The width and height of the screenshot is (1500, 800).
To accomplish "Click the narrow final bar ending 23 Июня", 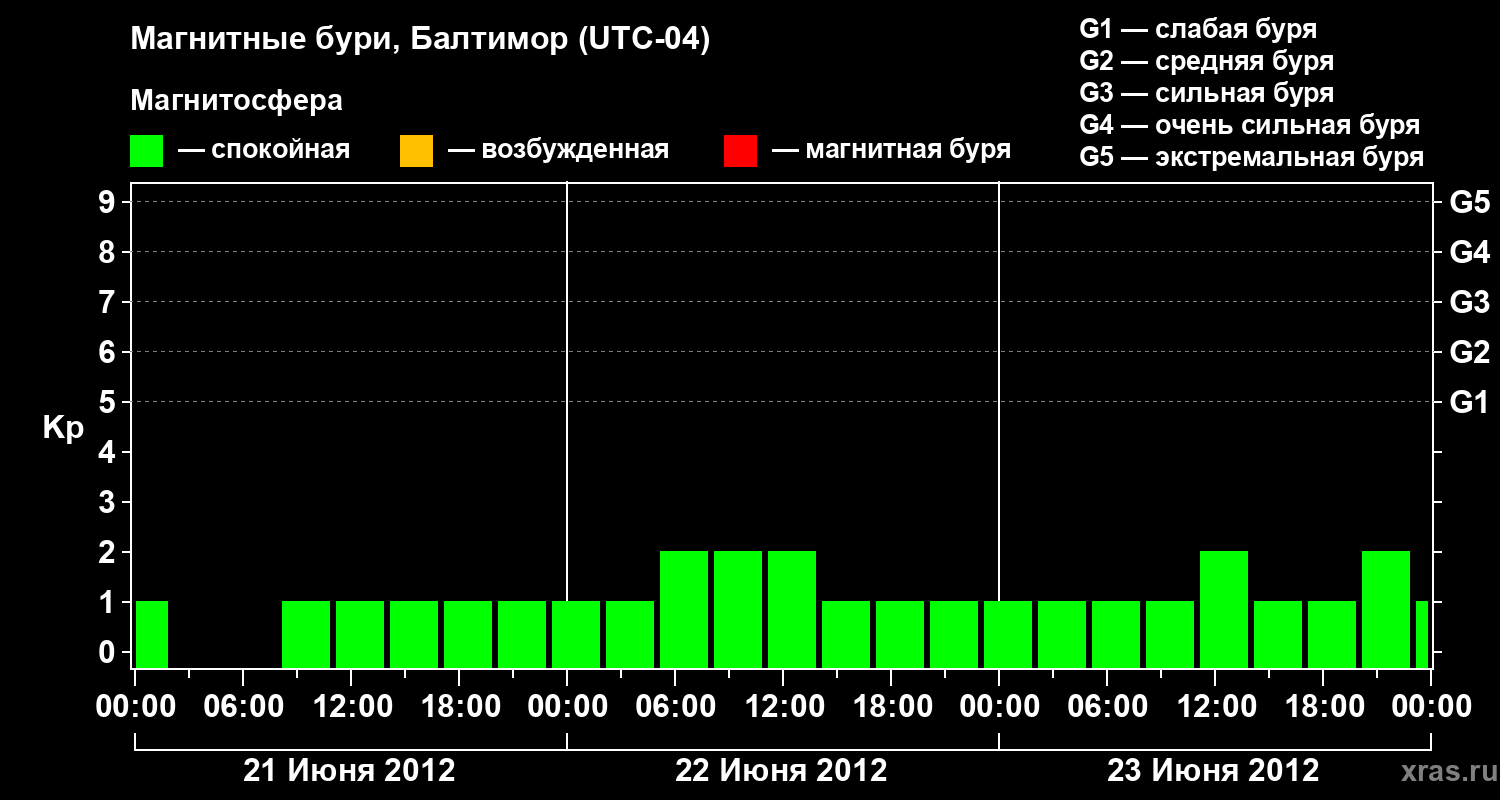I will 1422,634.
